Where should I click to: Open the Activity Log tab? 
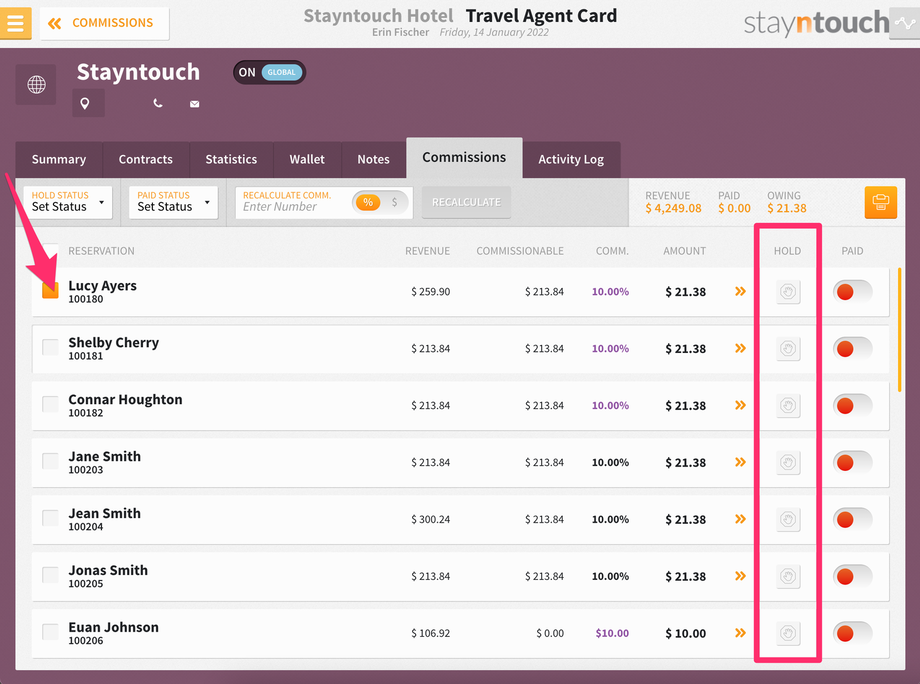pos(571,160)
